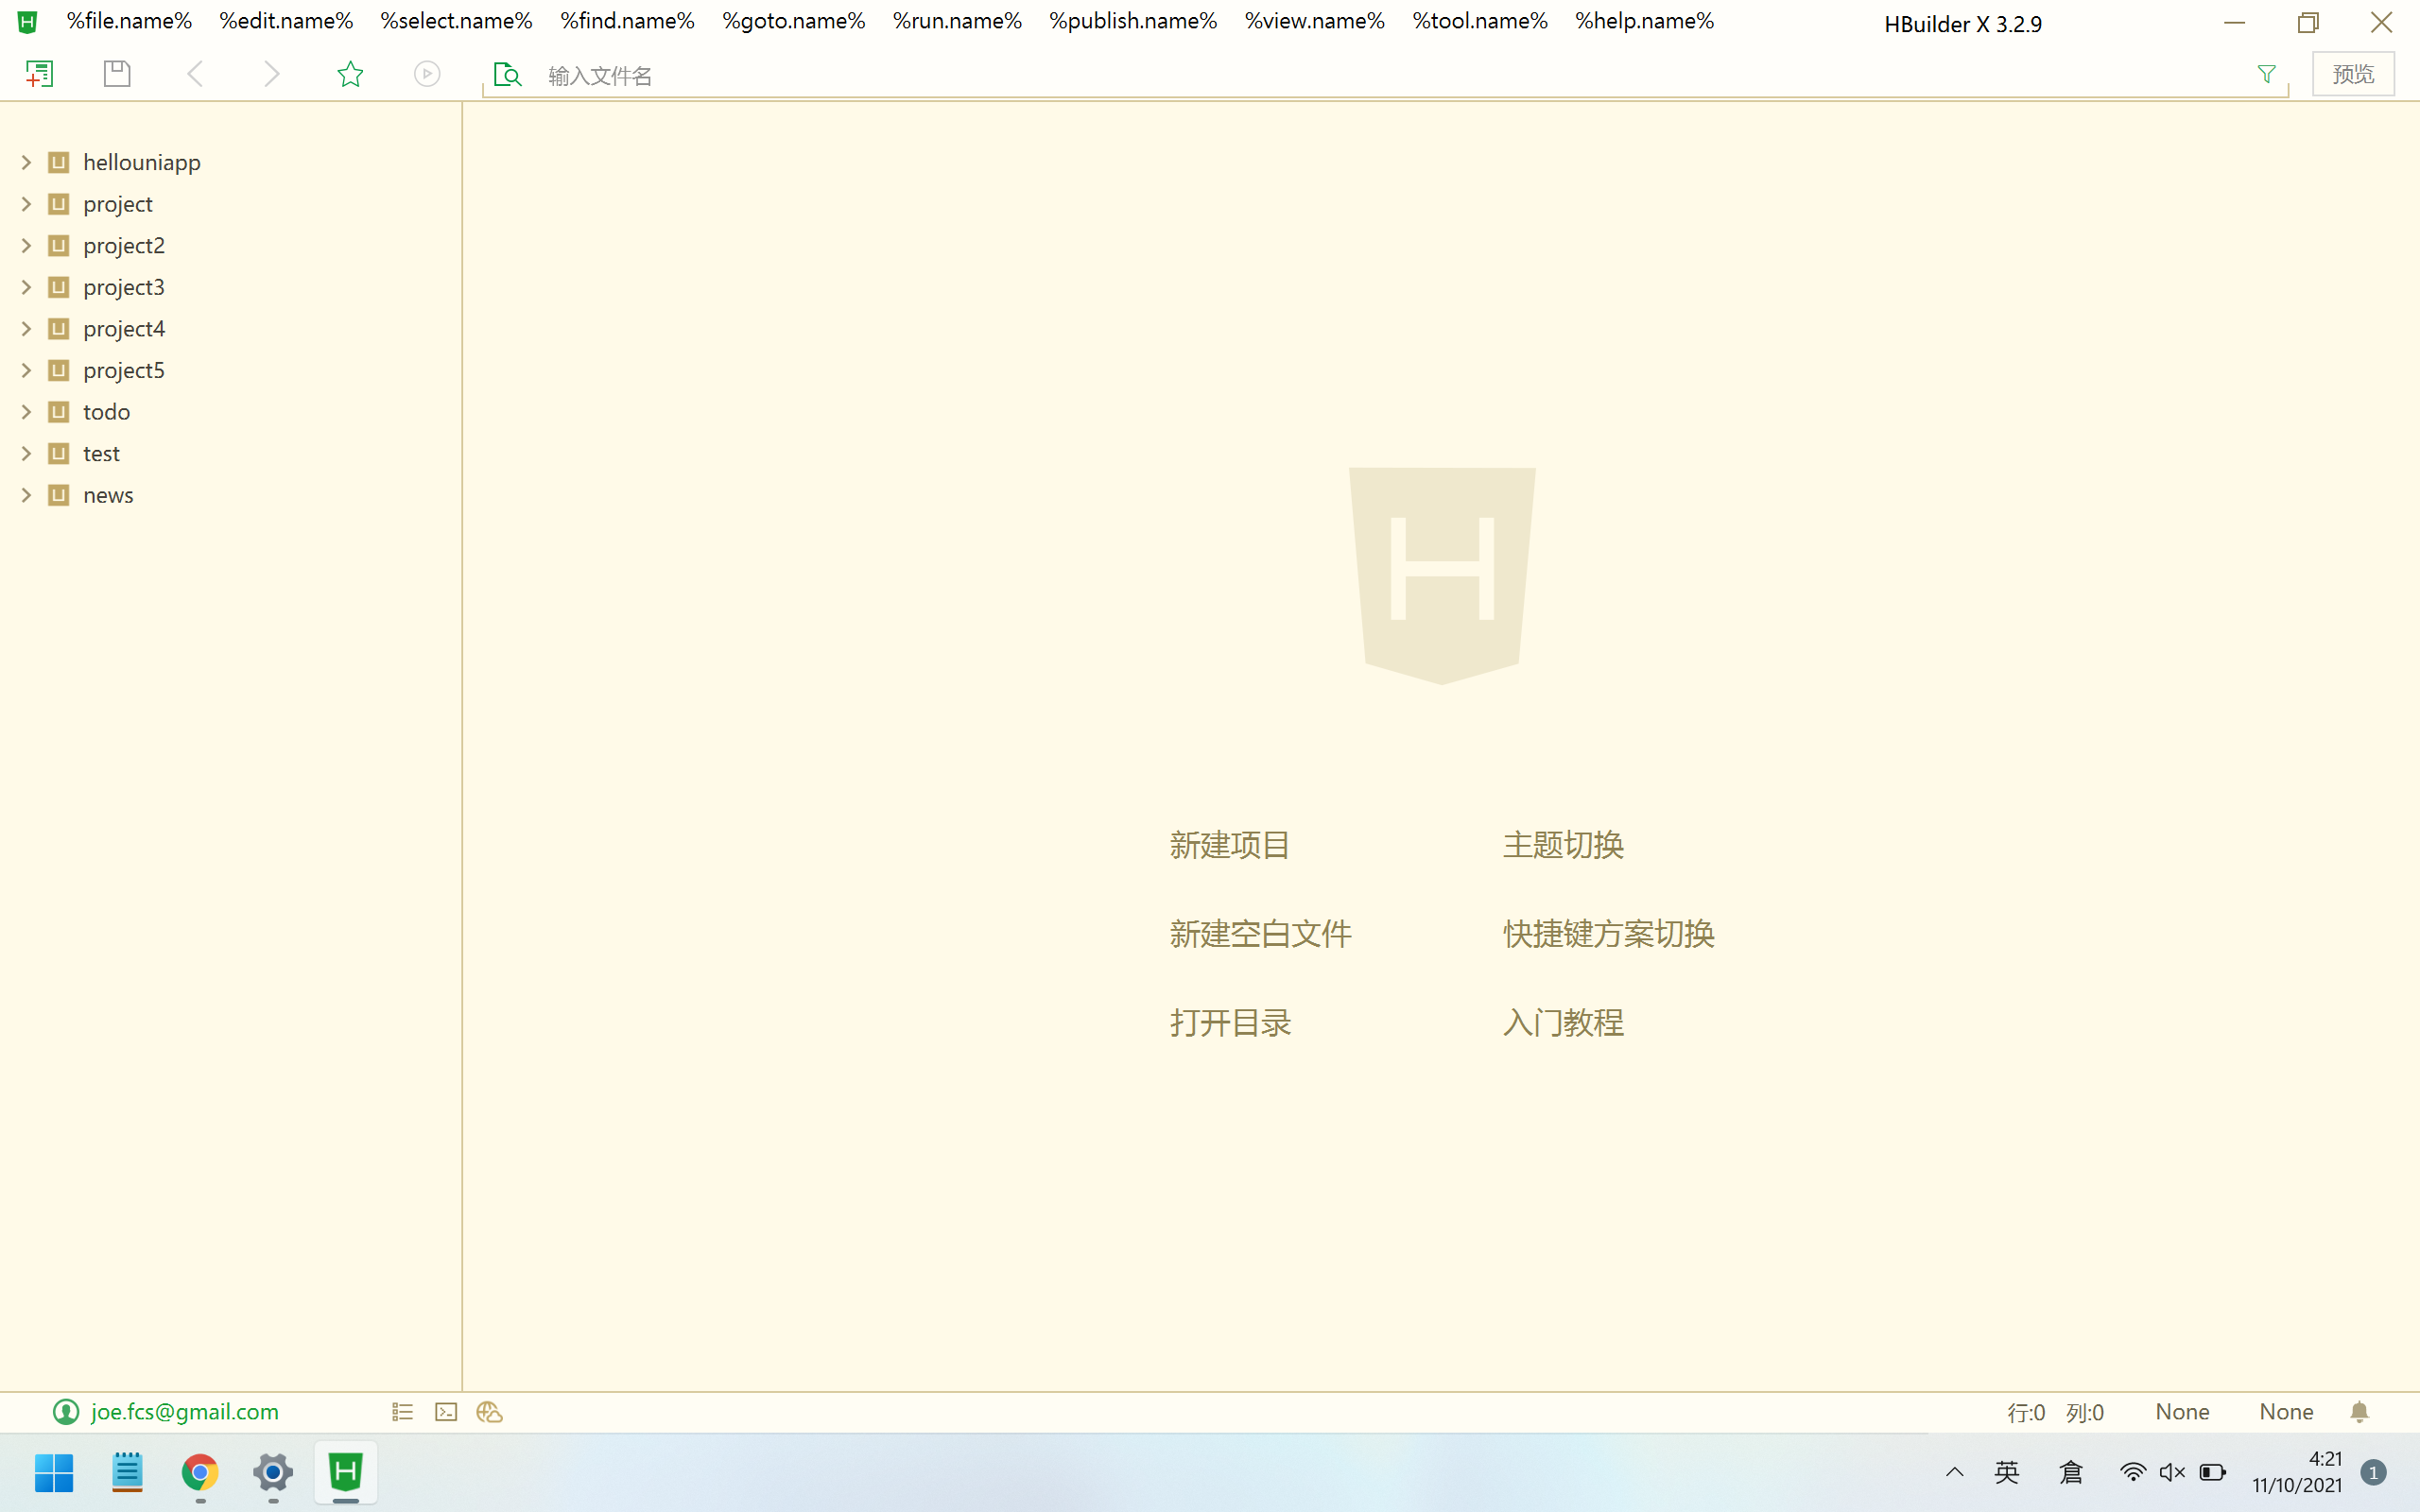The image size is (2420, 1512).
Task: Open the %help.name% menu
Action: click(1644, 21)
